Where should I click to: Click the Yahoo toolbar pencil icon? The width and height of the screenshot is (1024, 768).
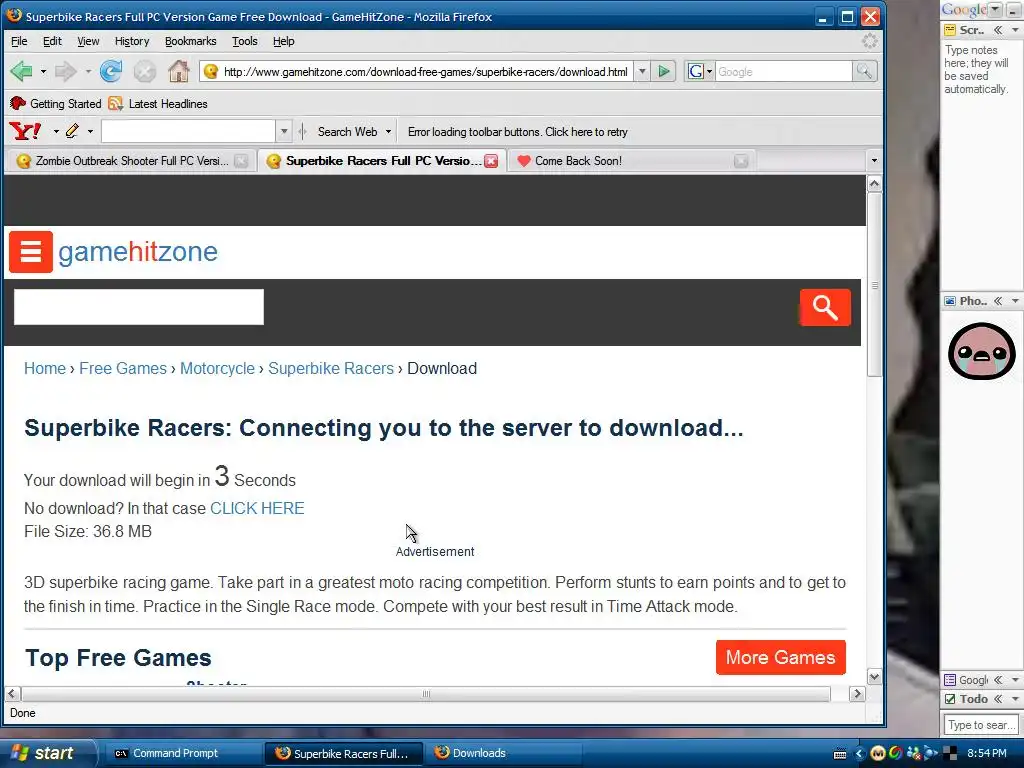pyautogui.click(x=72, y=131)
